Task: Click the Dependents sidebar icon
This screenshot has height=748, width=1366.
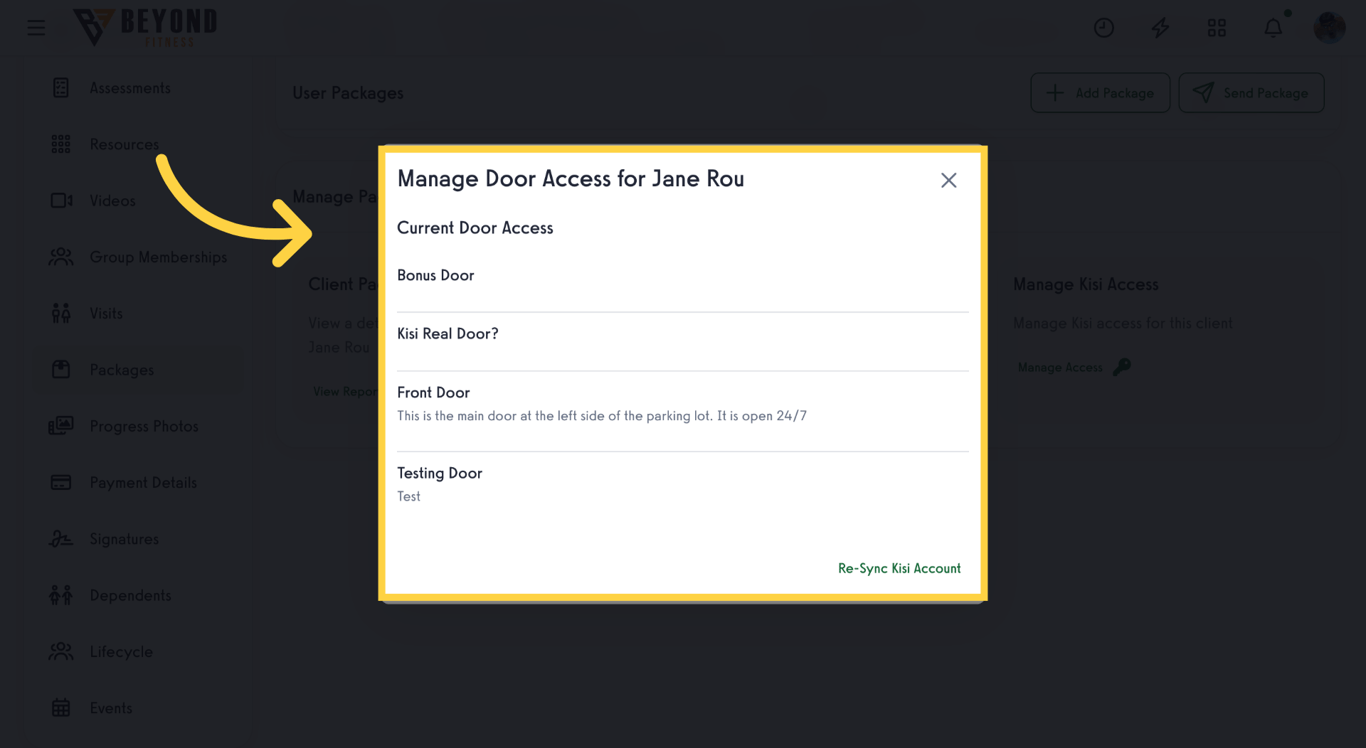Action: coord(61,595)
